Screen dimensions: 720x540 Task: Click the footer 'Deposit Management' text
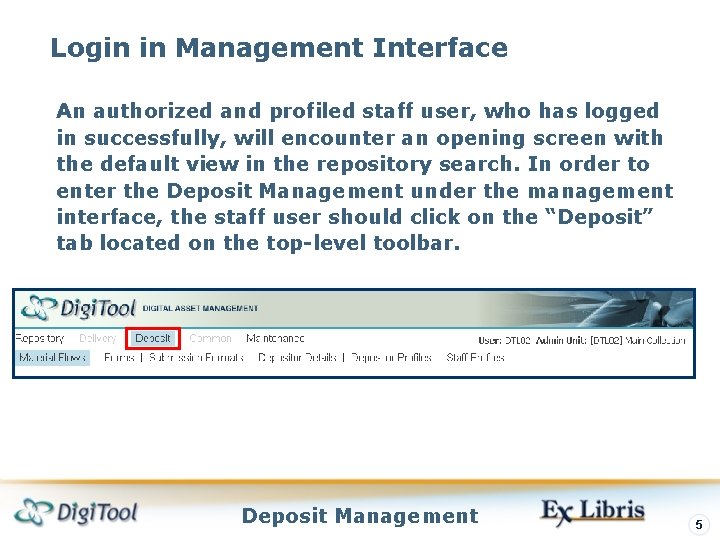[360, 516]
